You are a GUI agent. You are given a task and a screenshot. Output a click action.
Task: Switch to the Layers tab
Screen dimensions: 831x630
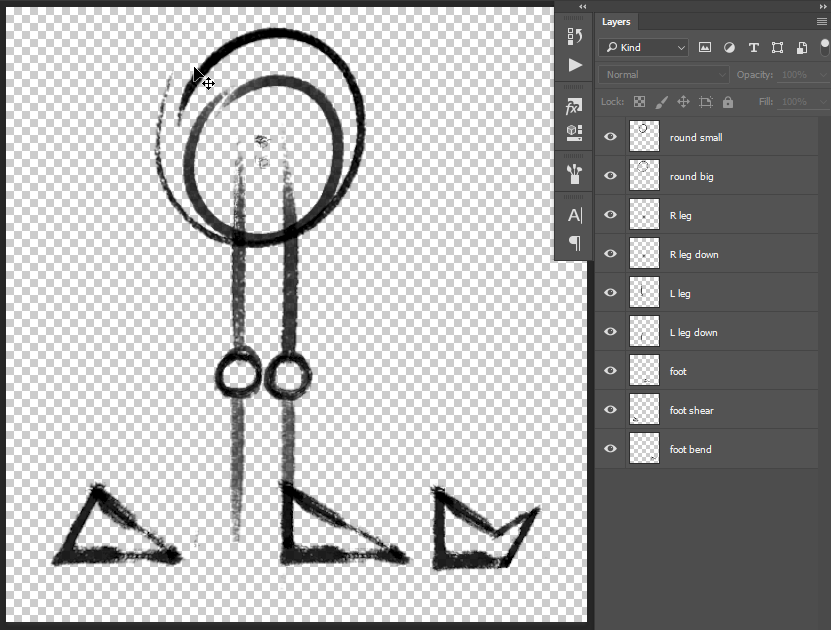[616, 22]
